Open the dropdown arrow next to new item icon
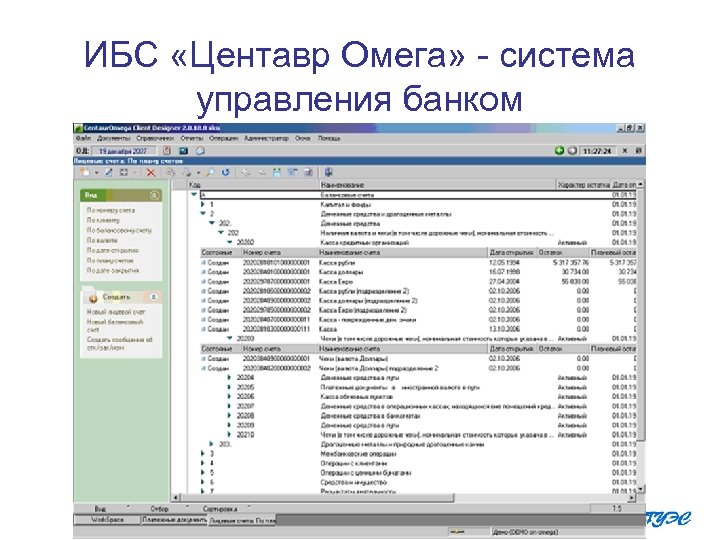This screenshot has height=540, width=720. (x=96, y=173)
